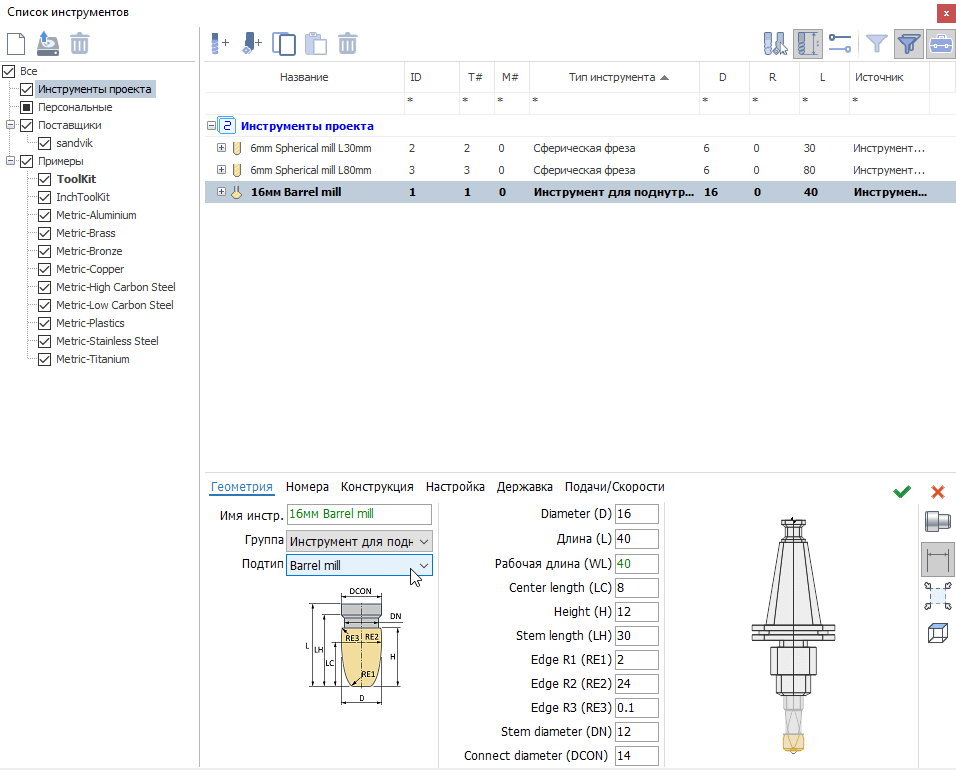Viewport: 956px width, 770px height.
Task: Collapse Инструменты проекта group in table
Action: pyautogui.click(x=211, y=126)
